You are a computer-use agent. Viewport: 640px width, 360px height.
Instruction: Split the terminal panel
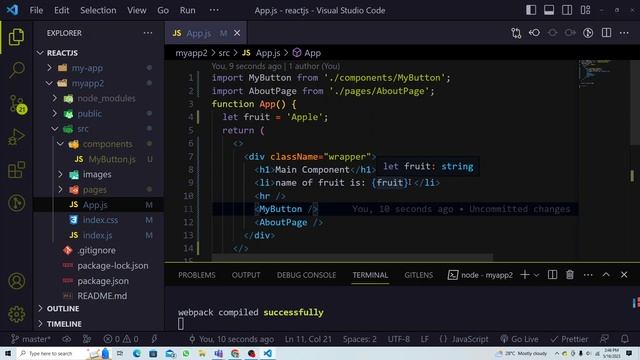(552, 275)
